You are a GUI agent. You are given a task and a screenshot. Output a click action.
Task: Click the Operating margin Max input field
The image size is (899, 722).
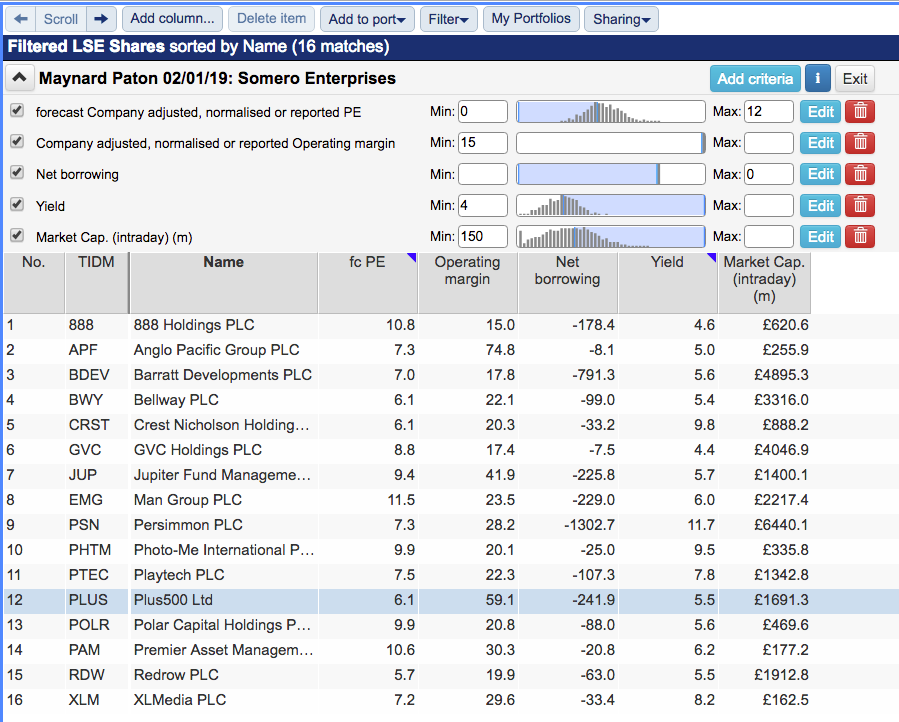[x=769, y=142]
